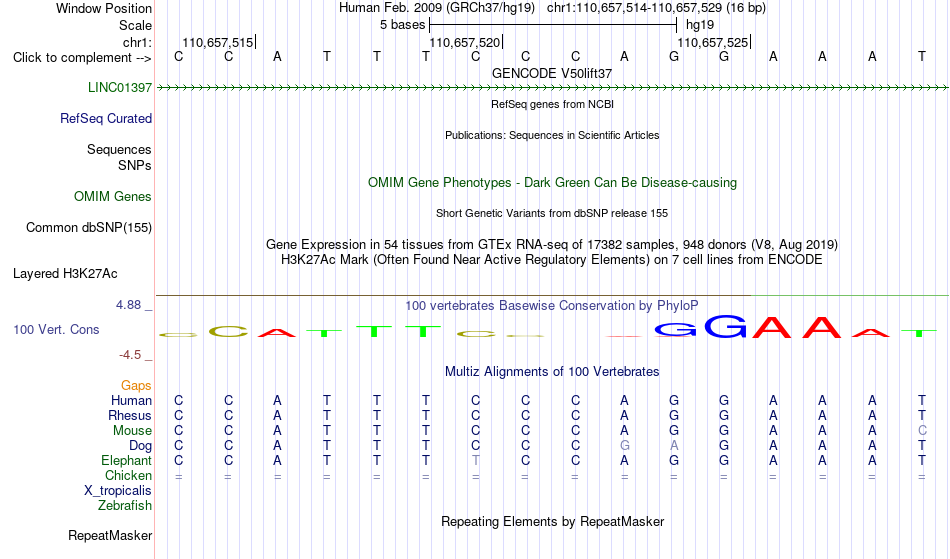Click the X_tropicalis species label
Viewport: 950px width, 559px height.
point(118,491)
